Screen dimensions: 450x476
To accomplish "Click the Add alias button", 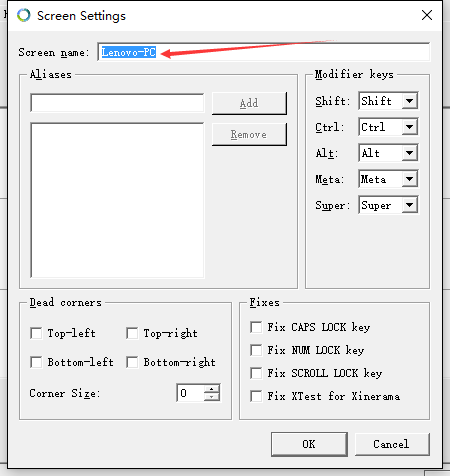I will point(249,103).
